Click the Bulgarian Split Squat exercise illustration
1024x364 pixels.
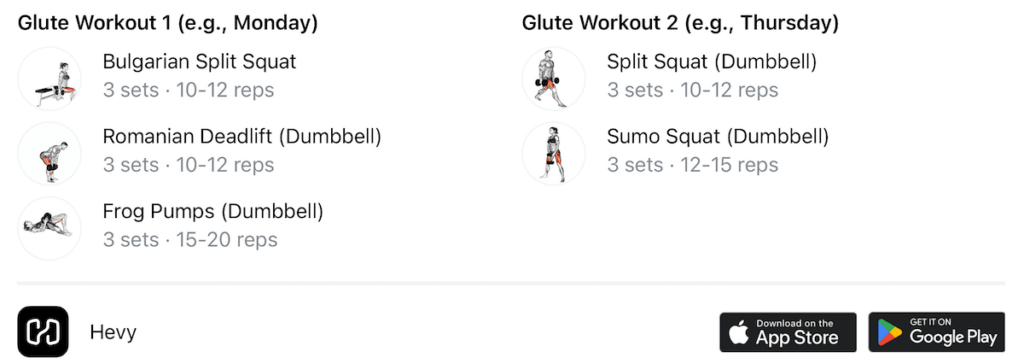[x=50, y=78]
